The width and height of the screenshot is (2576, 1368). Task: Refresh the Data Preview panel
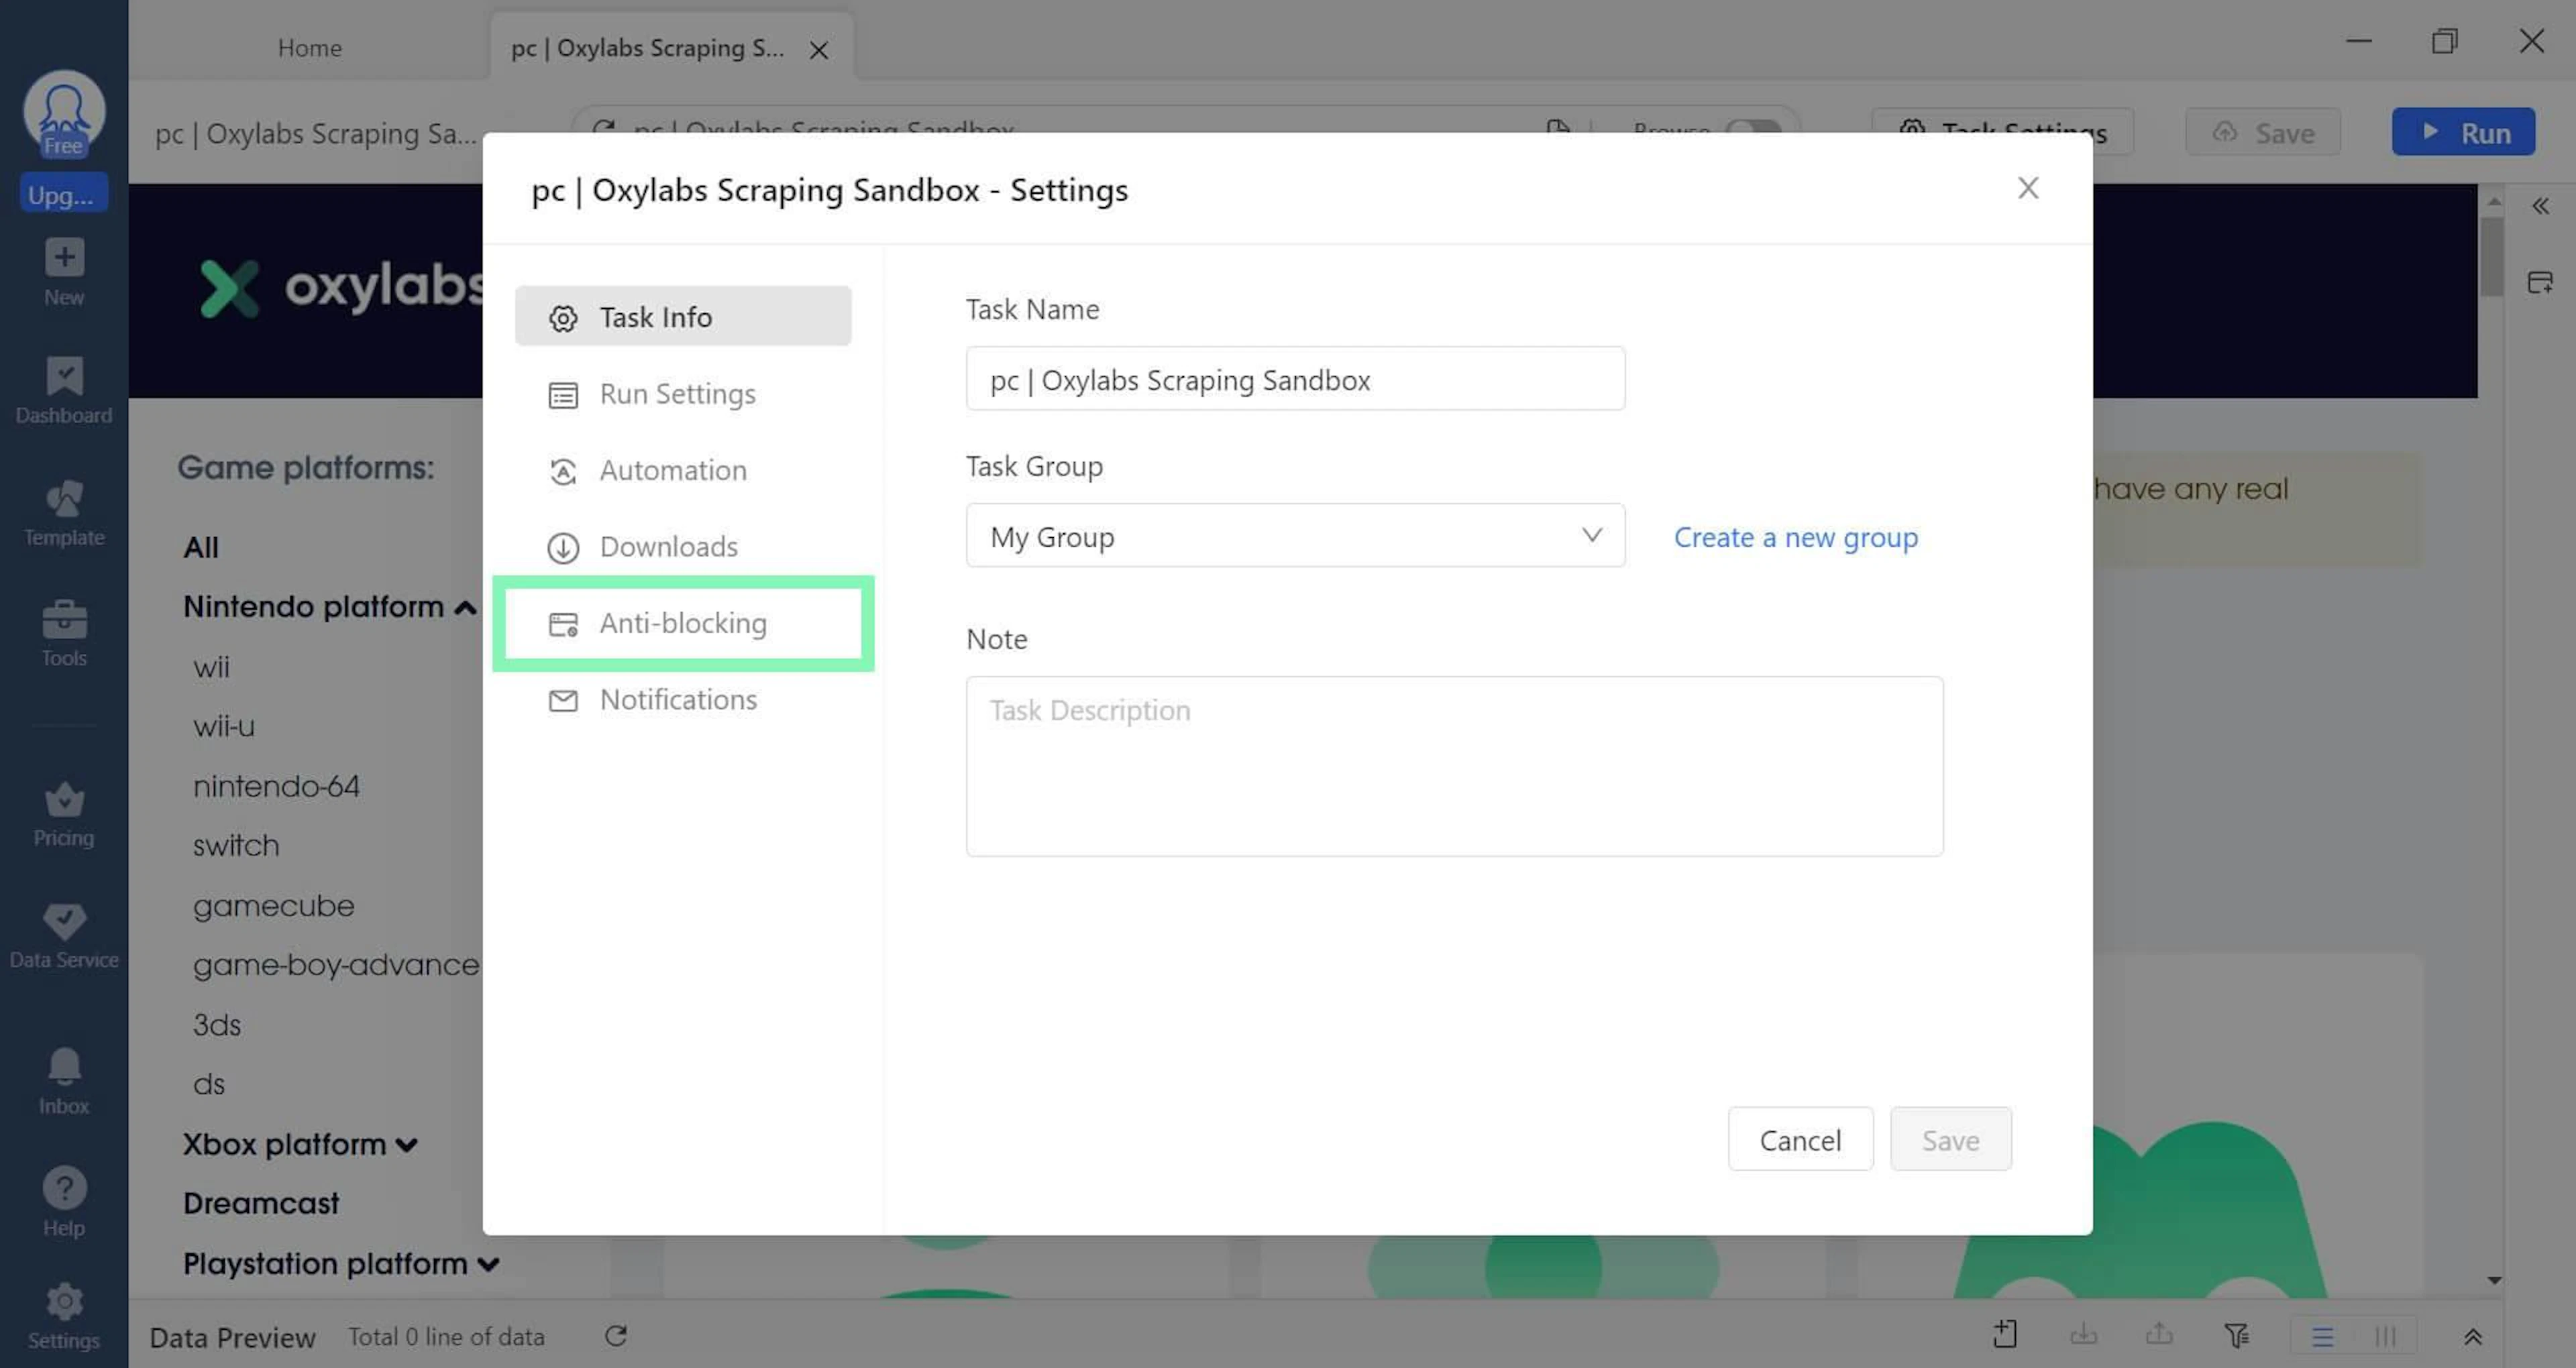(x=616, y=1336)
